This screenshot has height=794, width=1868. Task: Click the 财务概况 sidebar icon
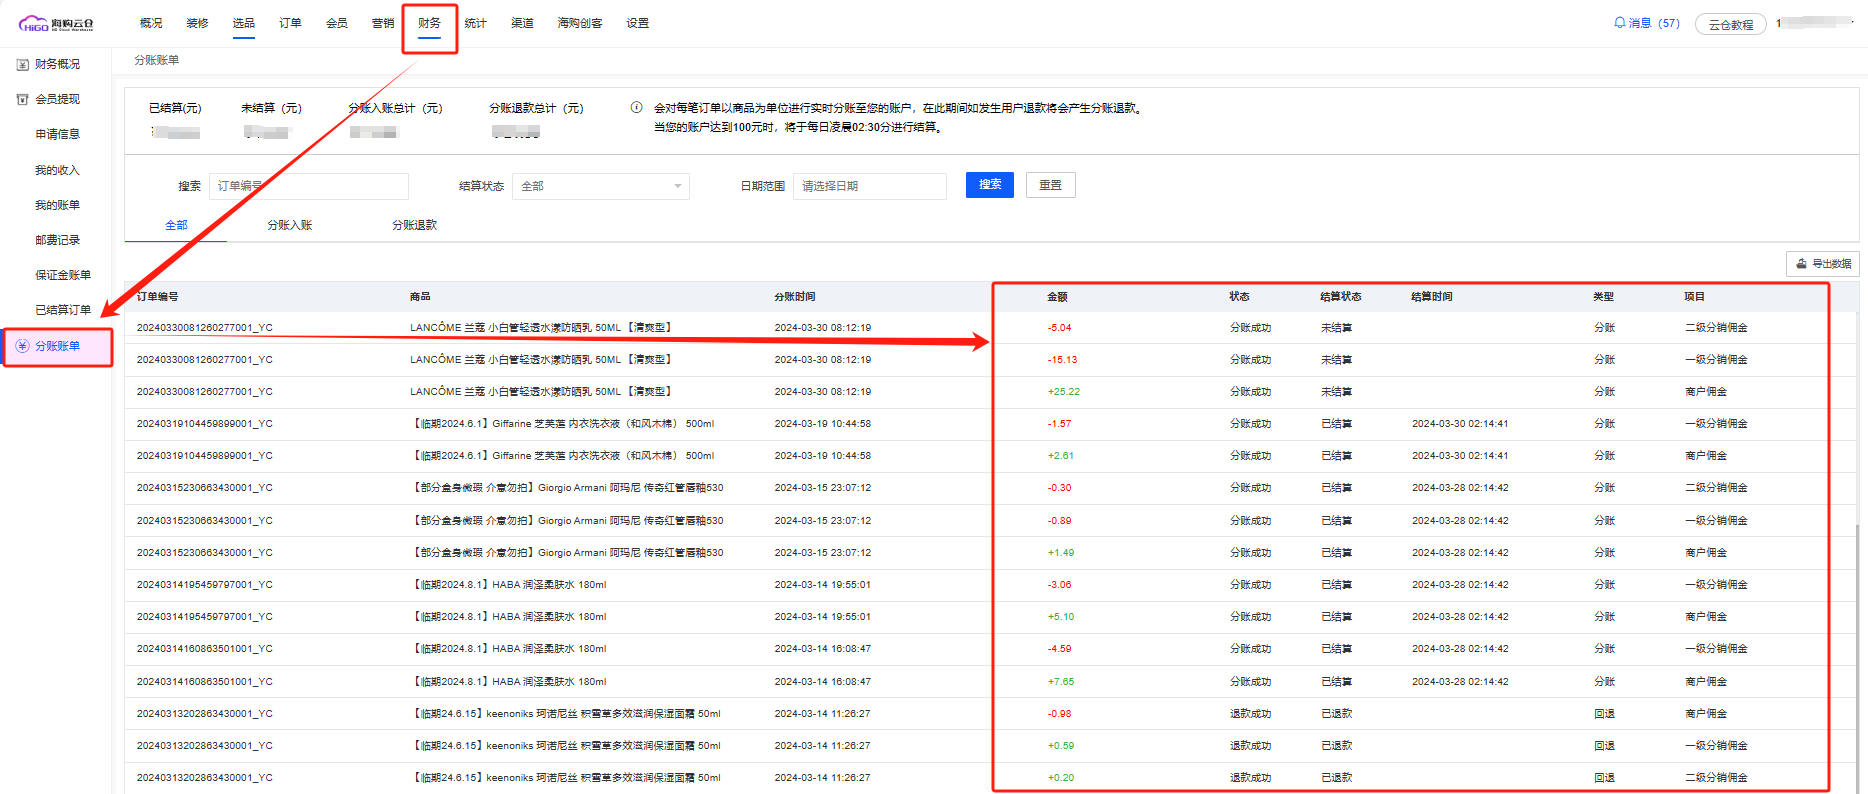pos(22,64)
